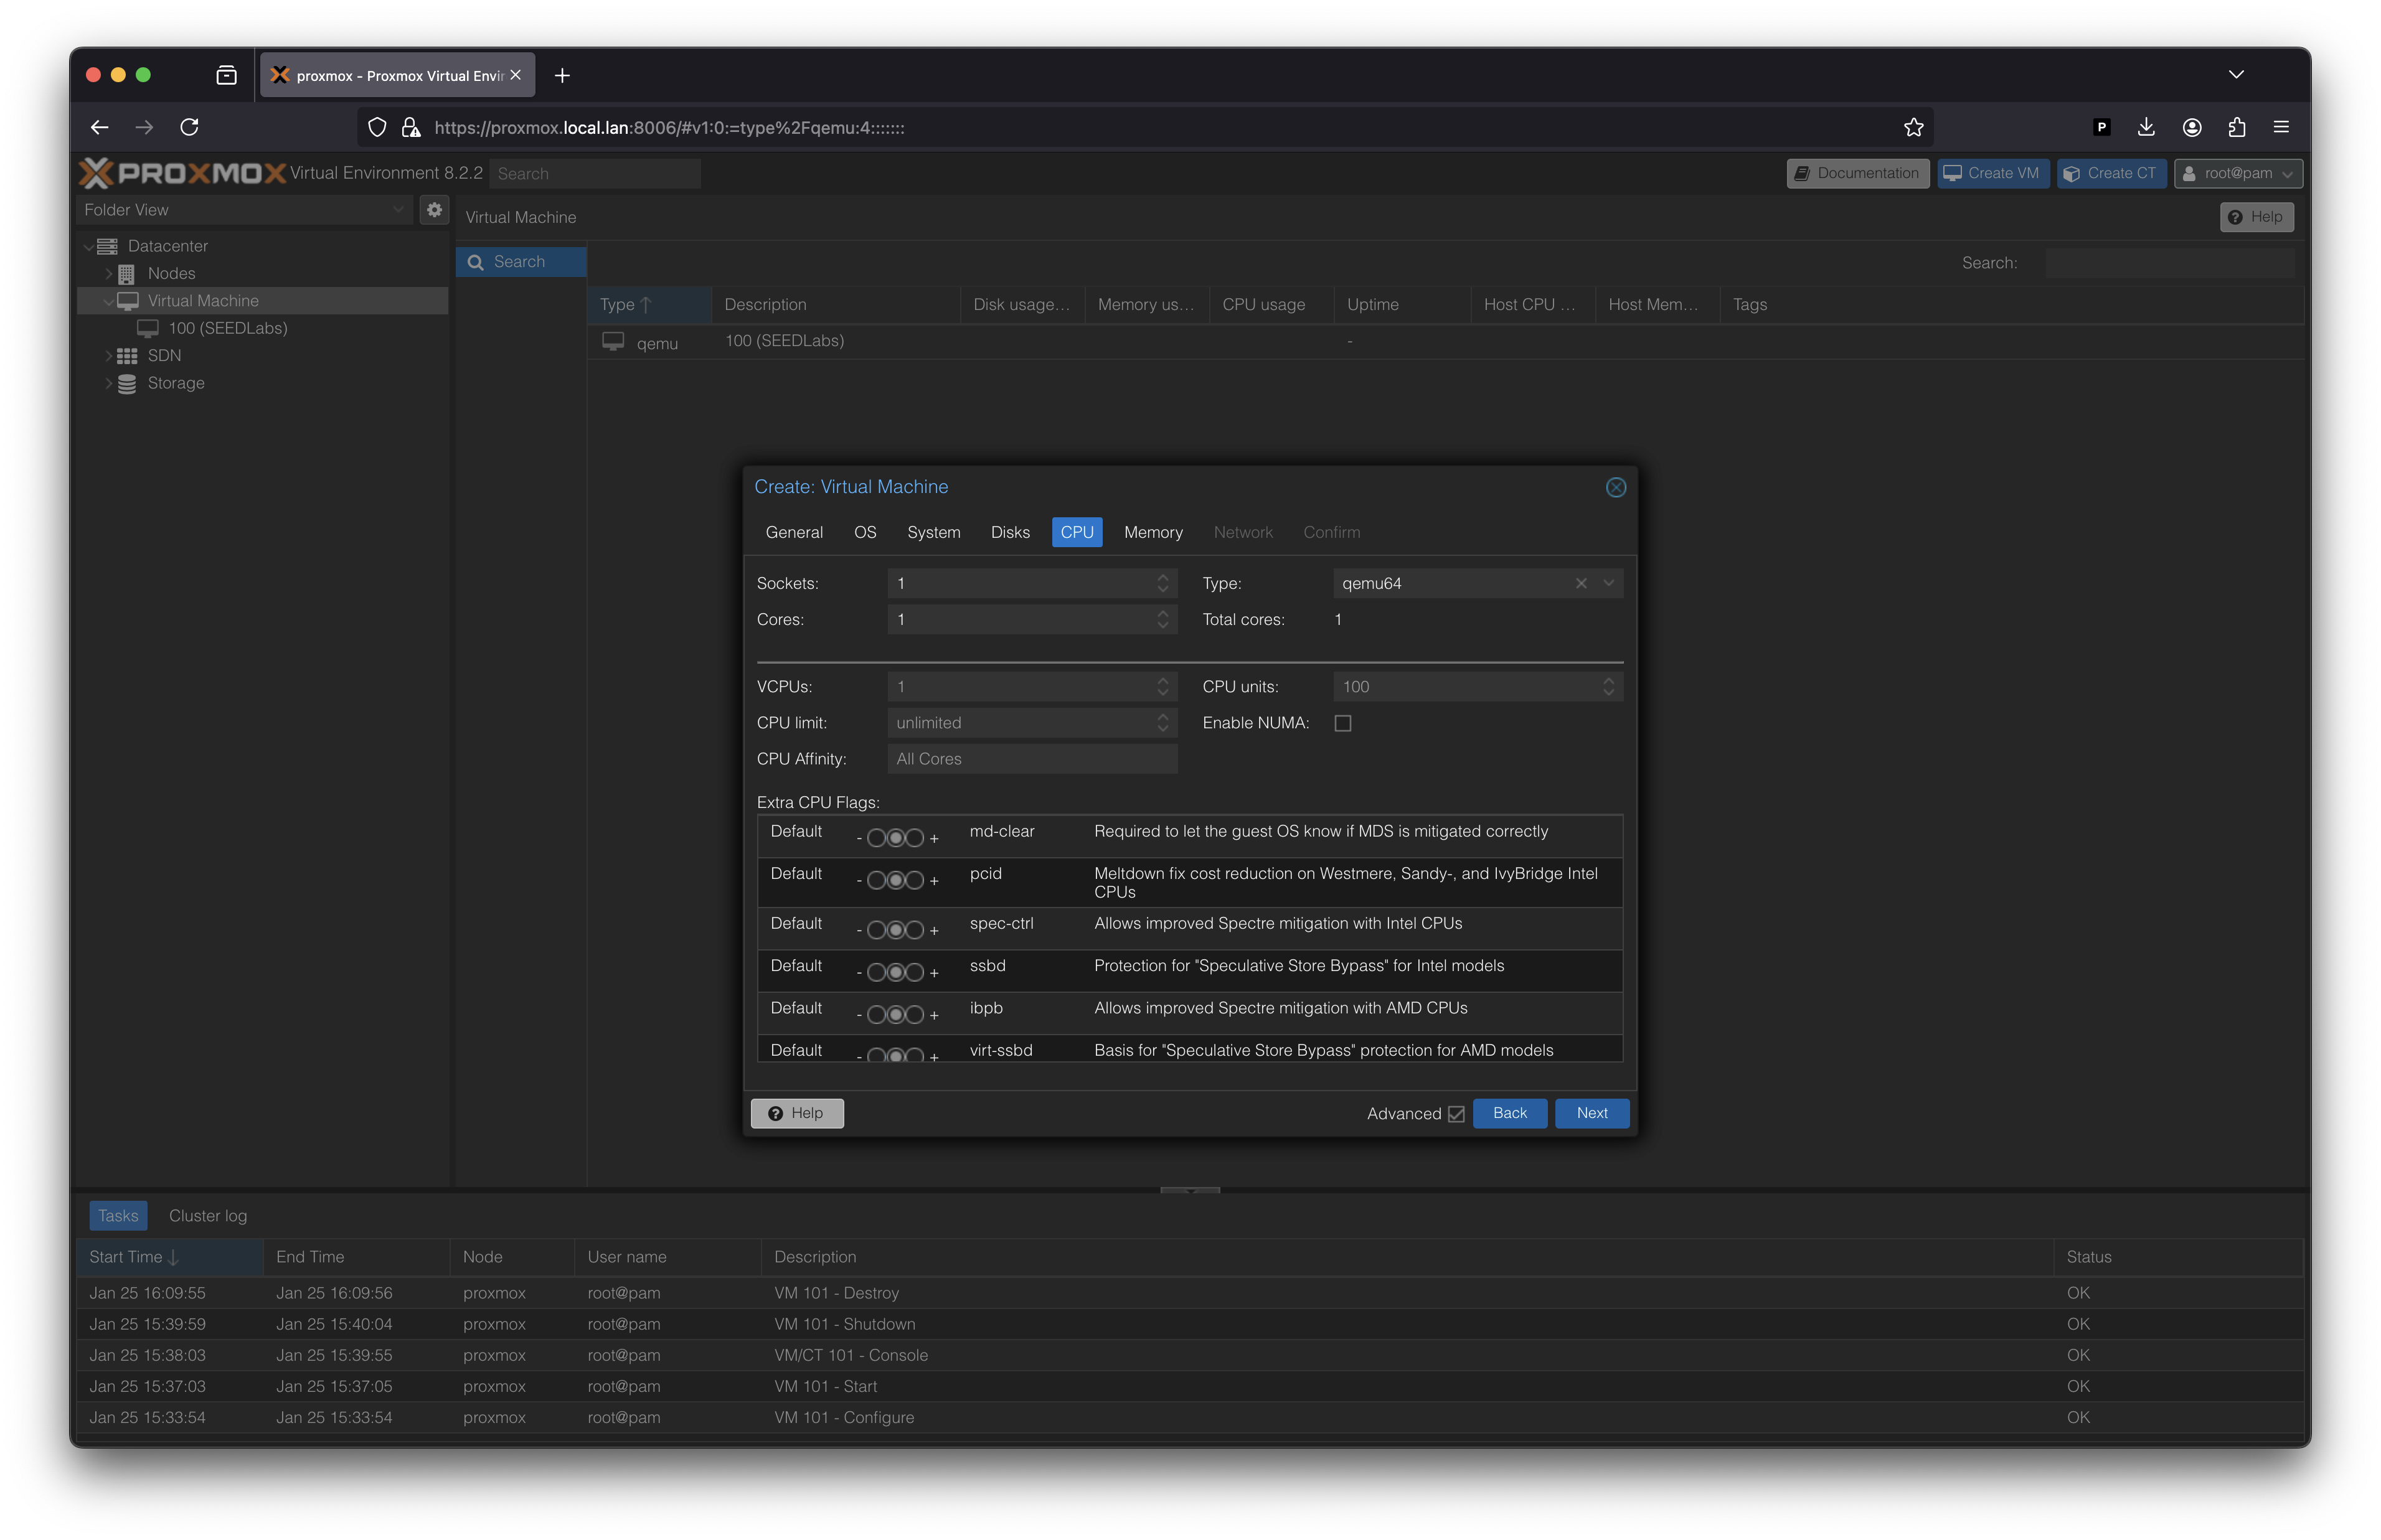Open the Cluster log tab

point(208,1216)
